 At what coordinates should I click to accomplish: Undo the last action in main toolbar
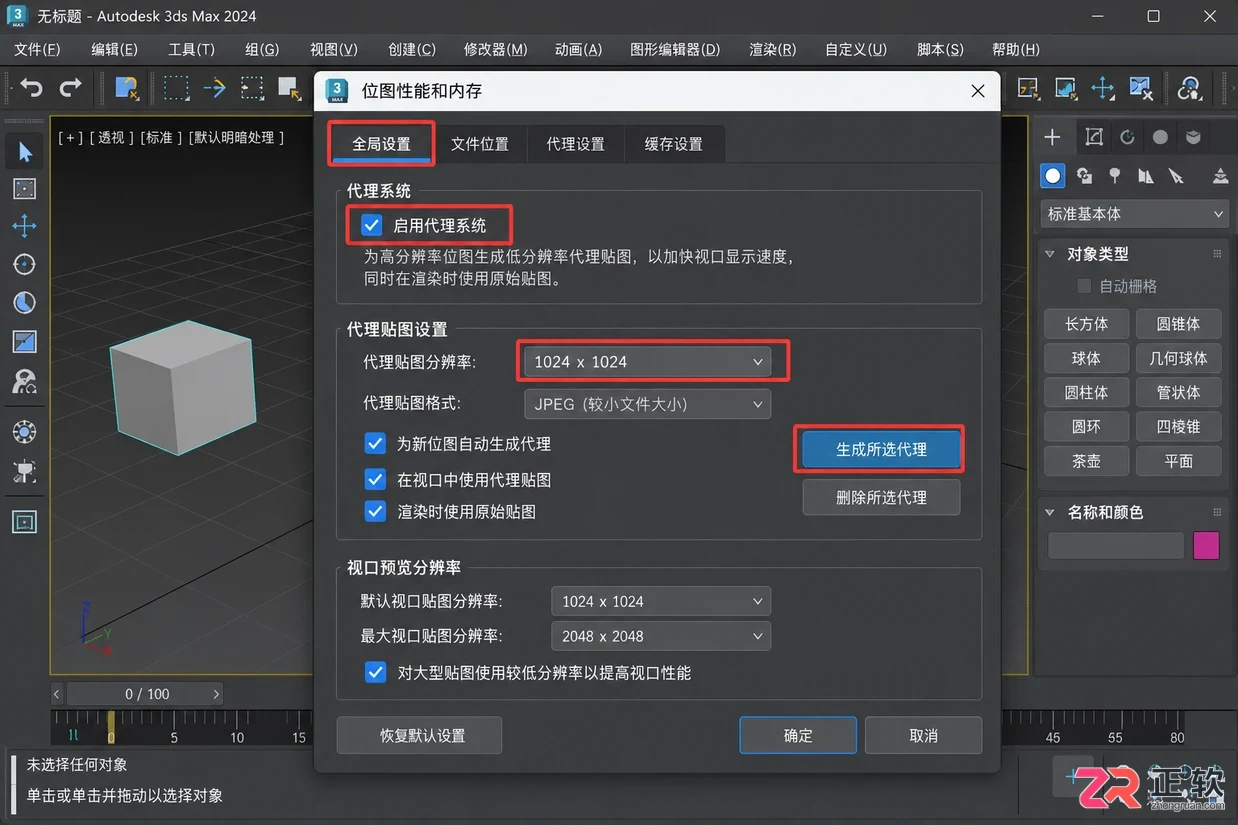pos(31,88)
